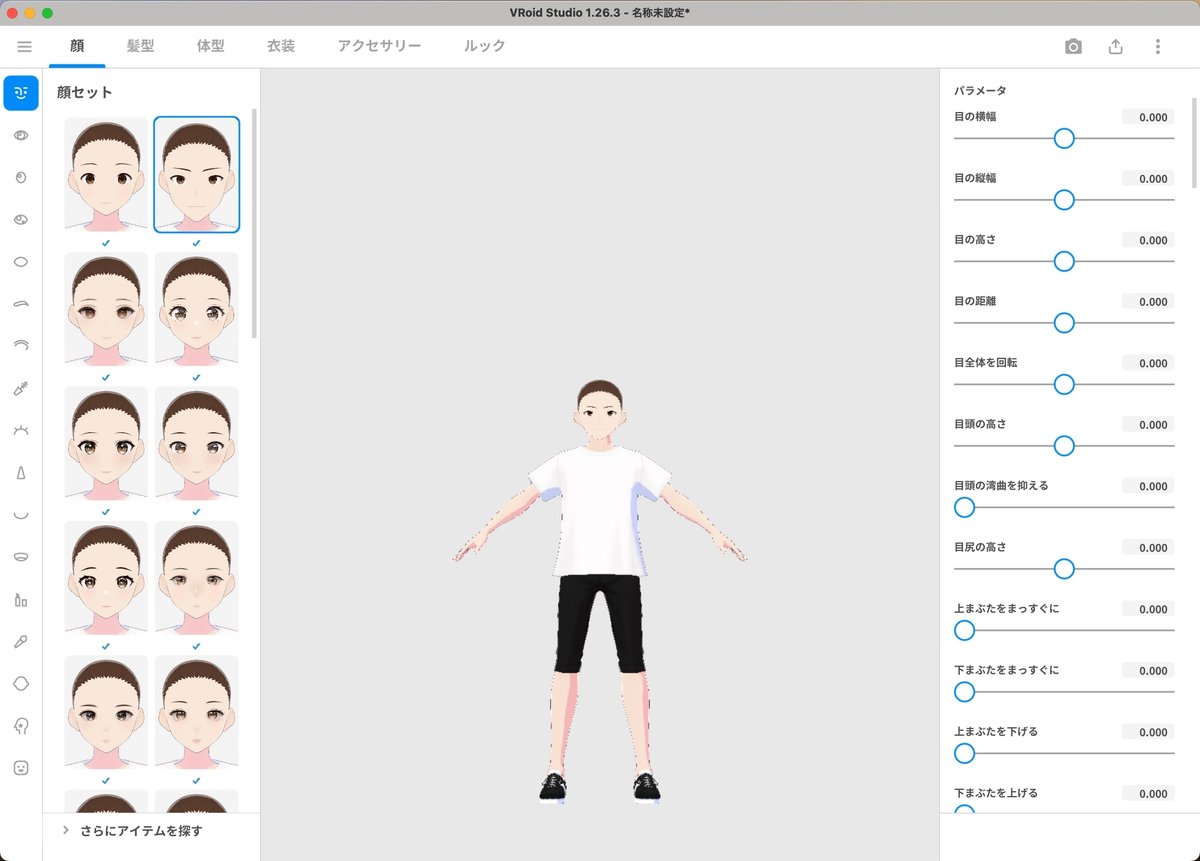Select the nose editing icon
The width and height of the screenshot is (1200, 861).
click(x=21, y=472)
